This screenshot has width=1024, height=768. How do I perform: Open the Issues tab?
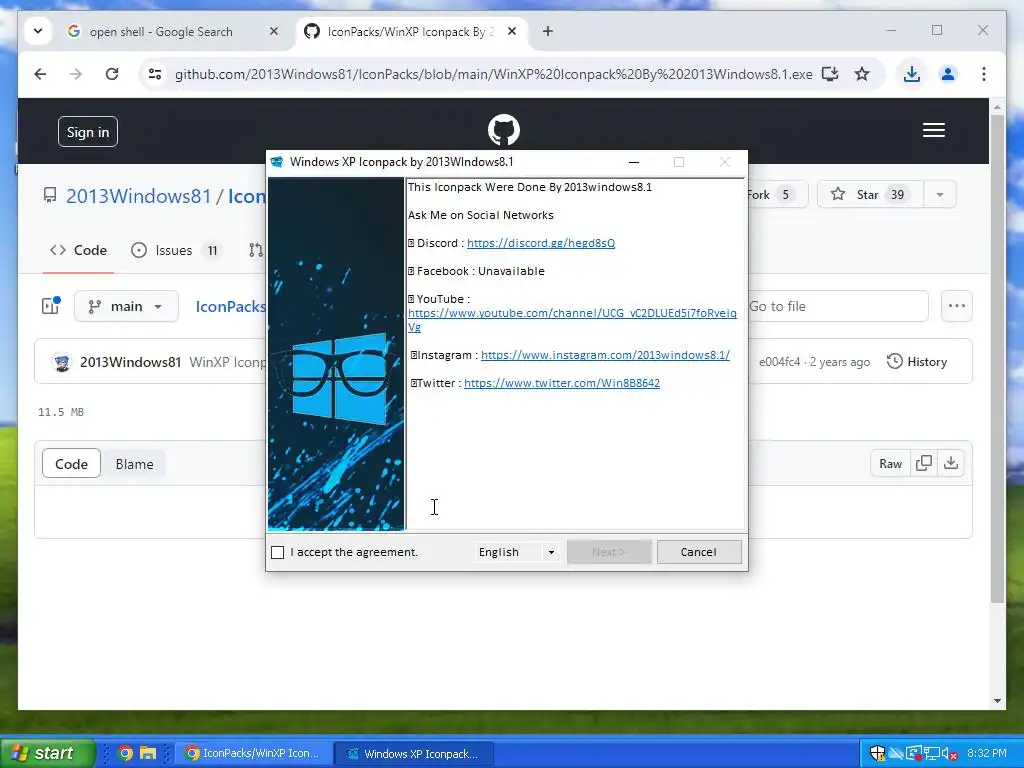coord(174,250)
